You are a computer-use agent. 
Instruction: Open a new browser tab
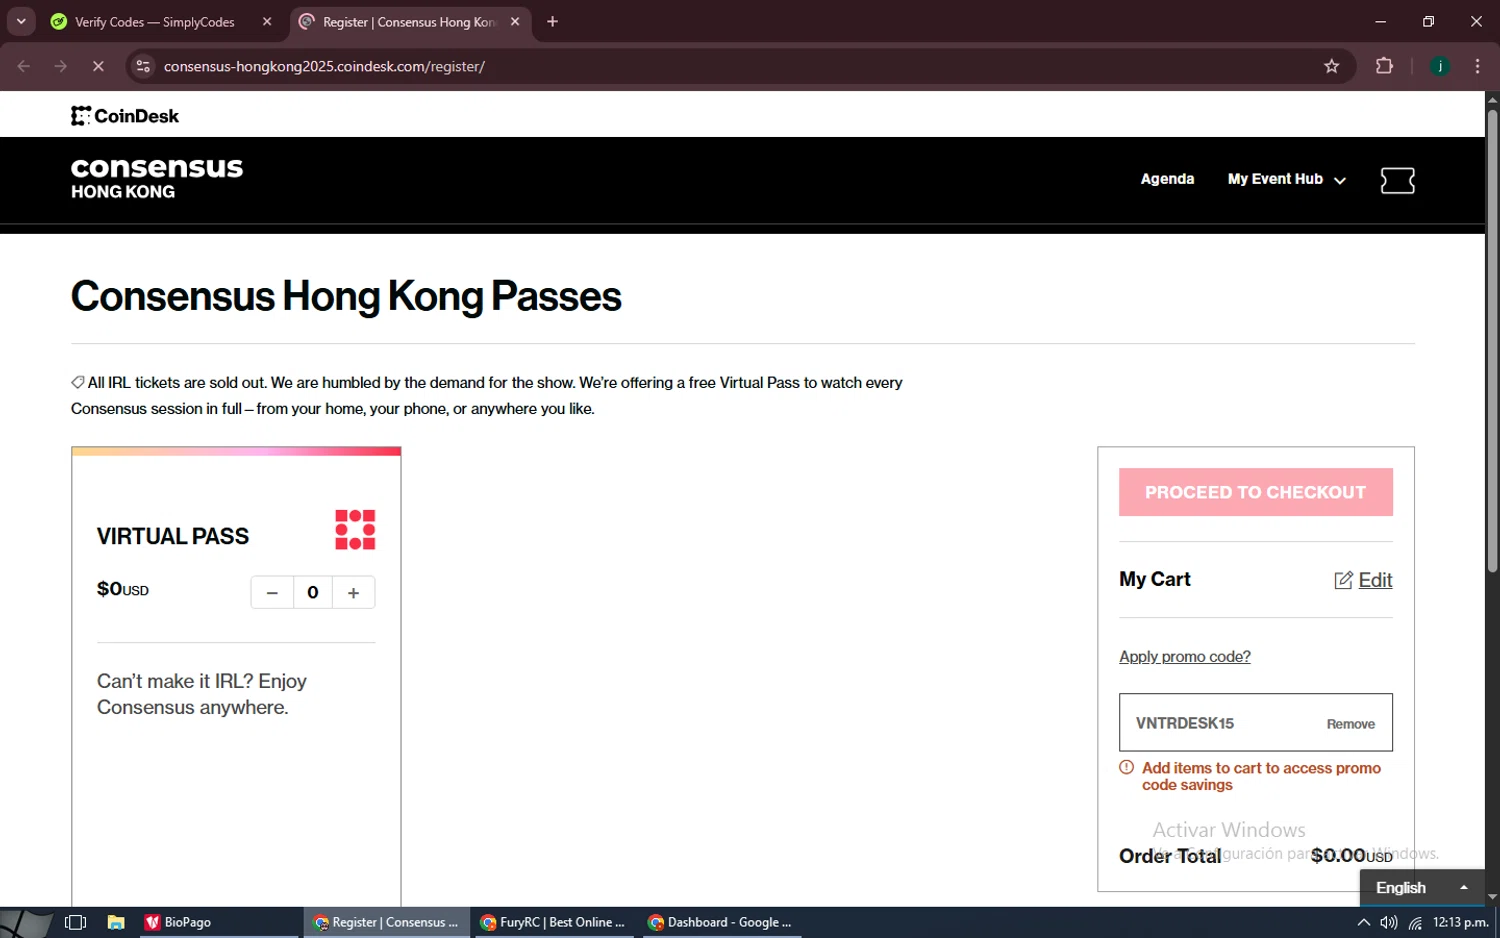553,22
